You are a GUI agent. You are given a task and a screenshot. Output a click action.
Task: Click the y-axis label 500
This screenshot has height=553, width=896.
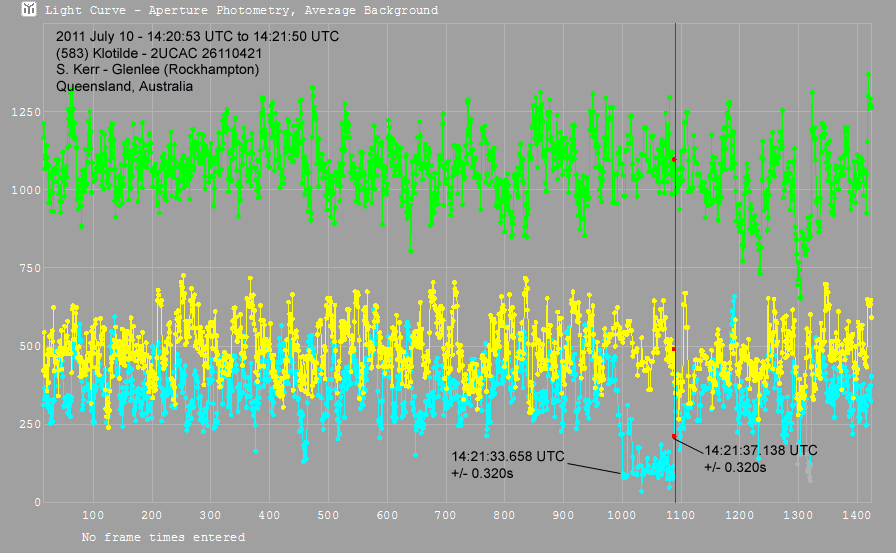(30, 346)
